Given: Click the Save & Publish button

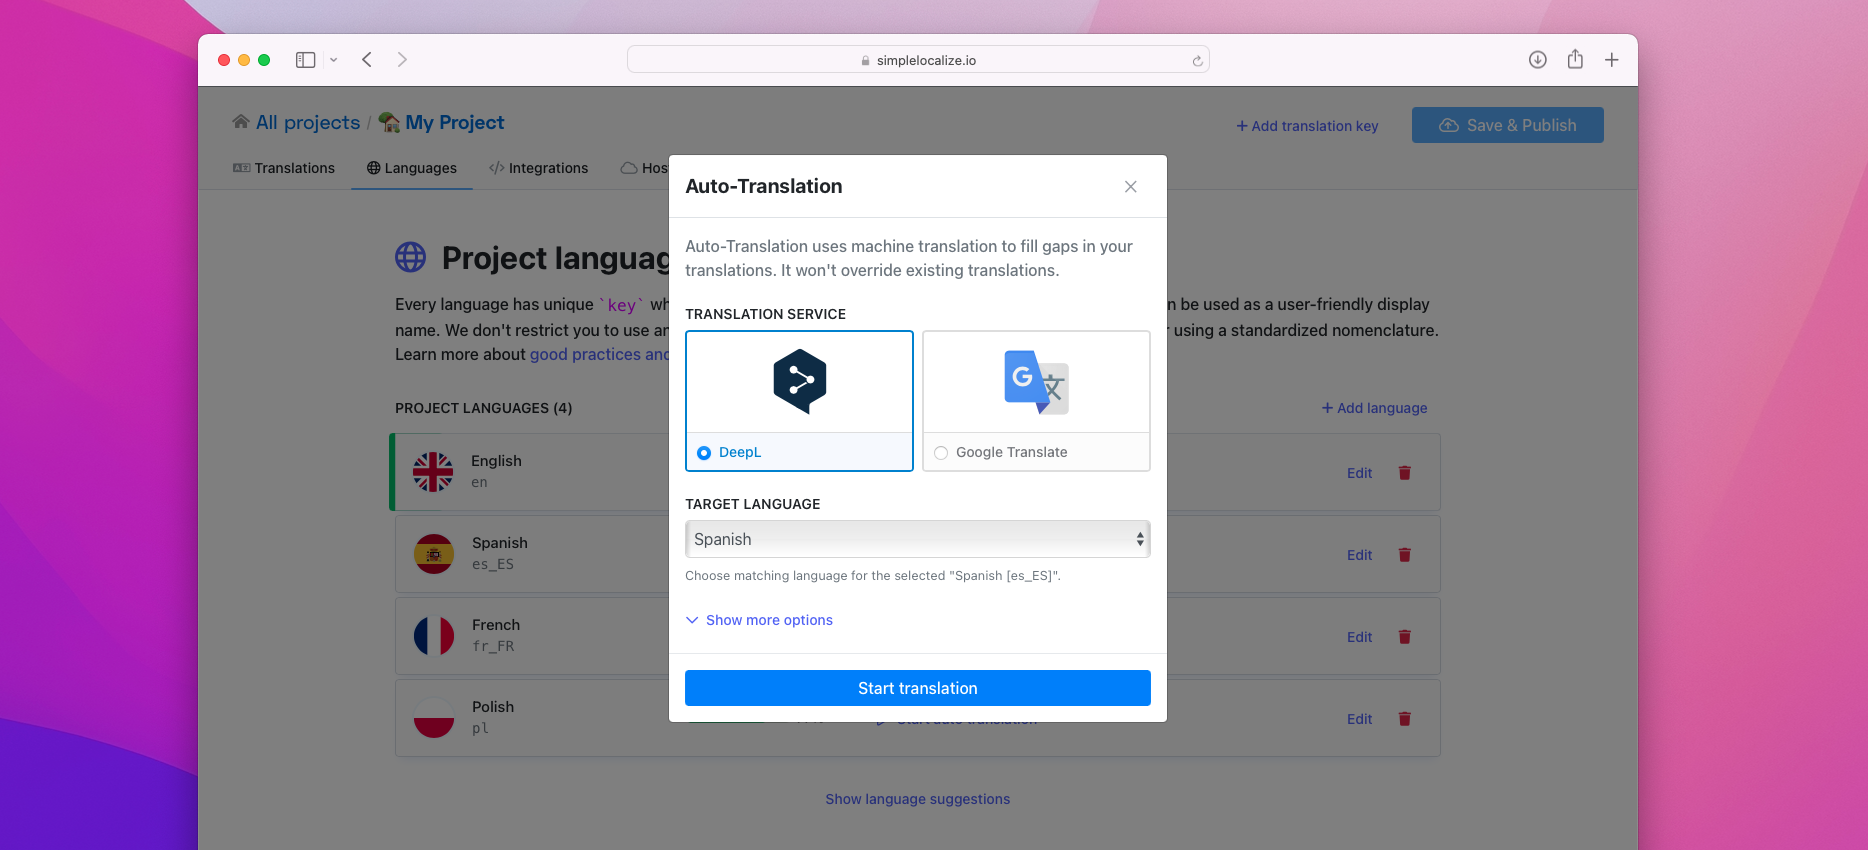Looking at the screenshot, I should tap(1507, 125).
